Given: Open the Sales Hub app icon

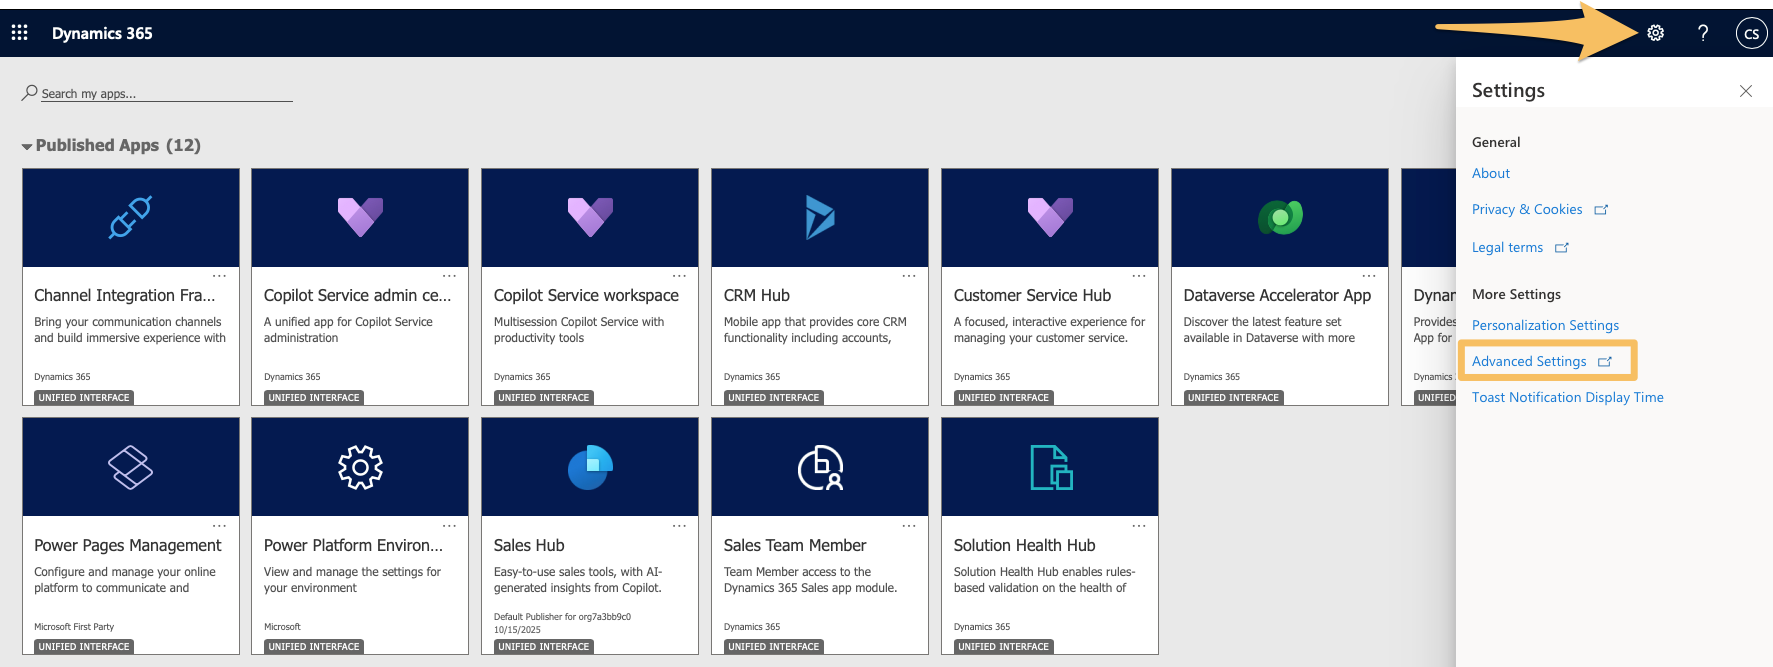Looking at the screenshot, I should click(590, 467).
